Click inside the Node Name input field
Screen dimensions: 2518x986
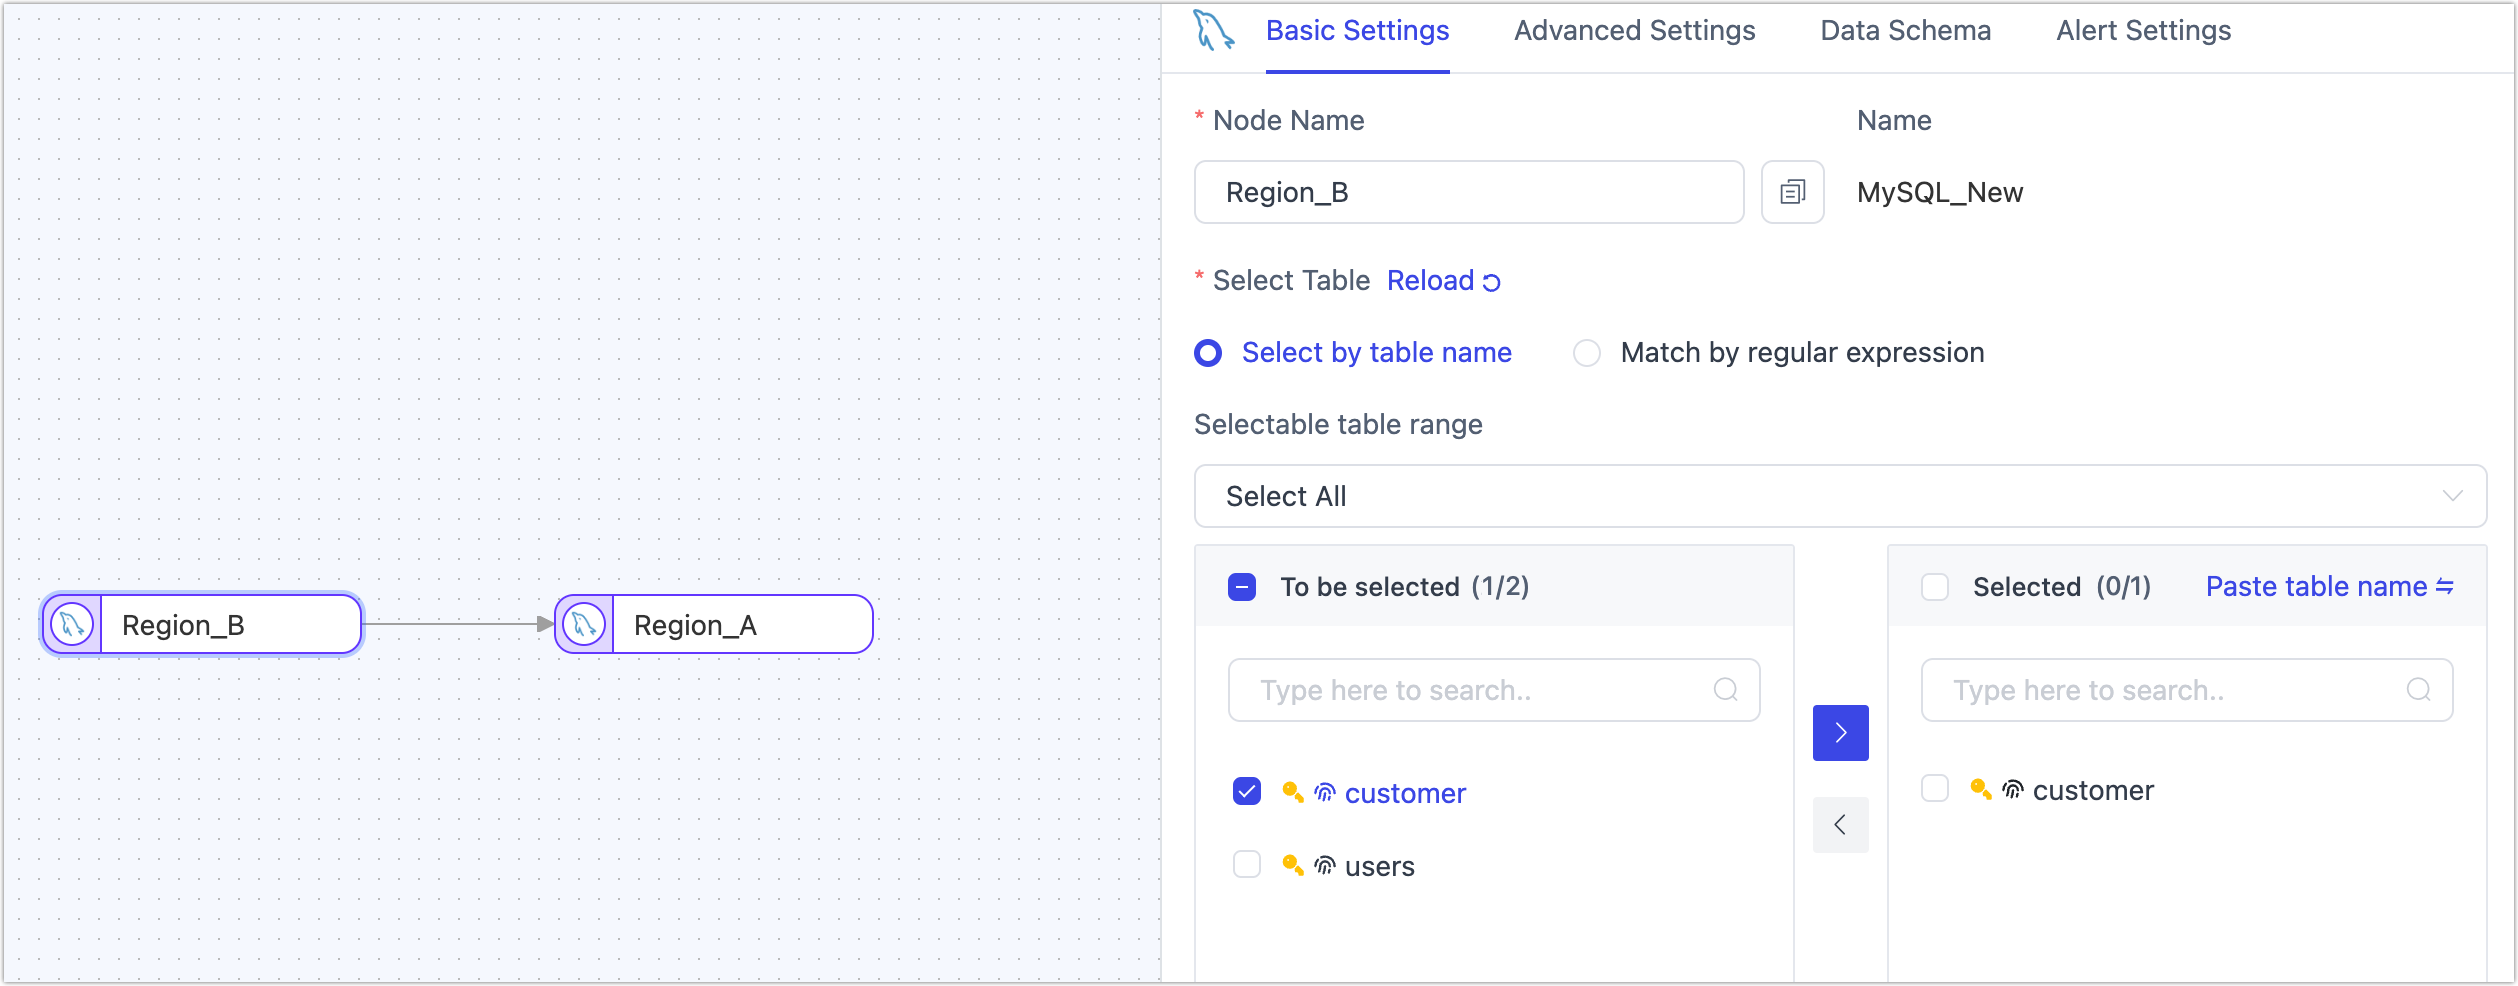pyautogui.click(x=1468, y=192)
